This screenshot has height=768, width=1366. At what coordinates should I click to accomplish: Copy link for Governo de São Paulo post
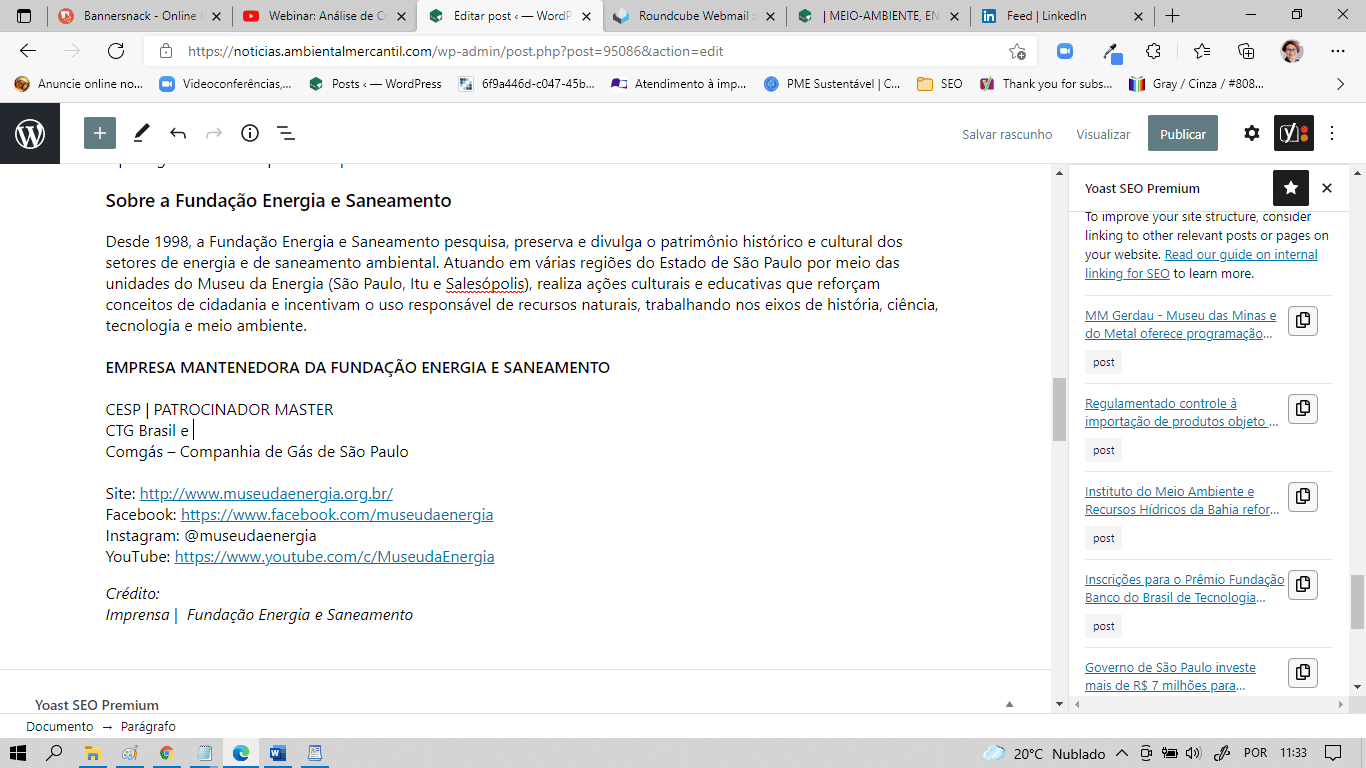click(1303, 672)
